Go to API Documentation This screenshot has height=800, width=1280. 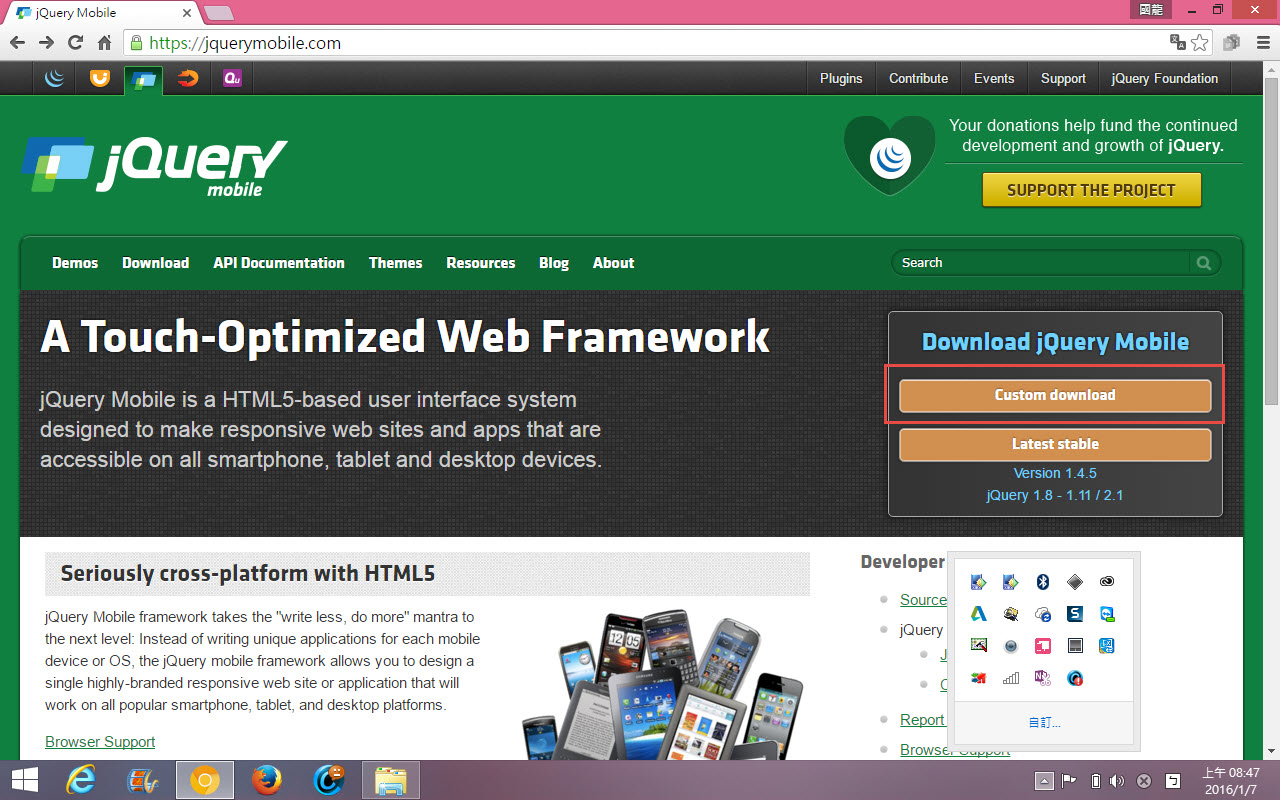[279, 263]
